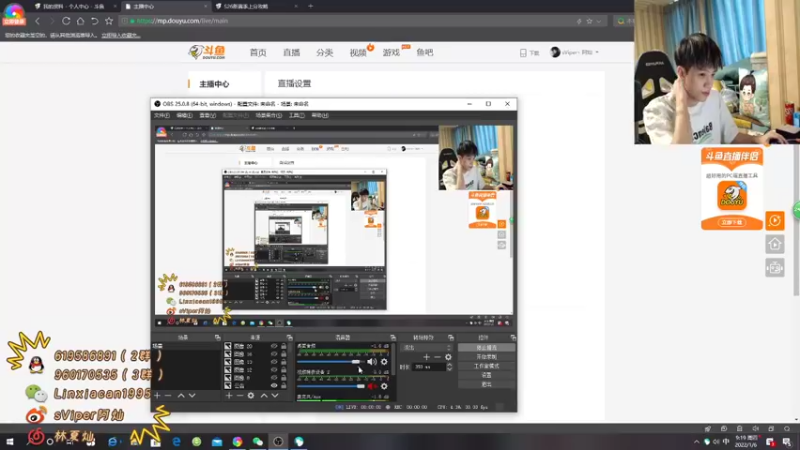Adjust the transition duration stepper
The height and width of the screenshot is (450, 800).
(x=449, y=367)
